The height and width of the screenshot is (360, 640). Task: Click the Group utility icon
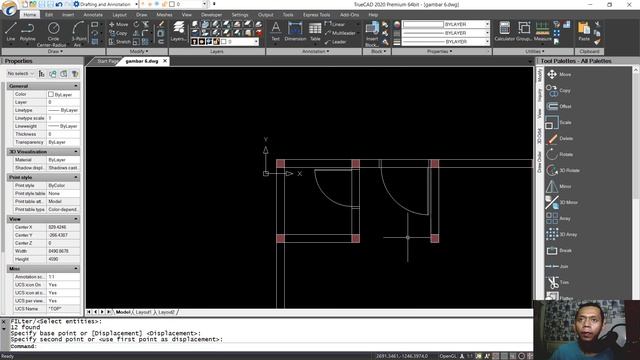(x=524, y=32)
